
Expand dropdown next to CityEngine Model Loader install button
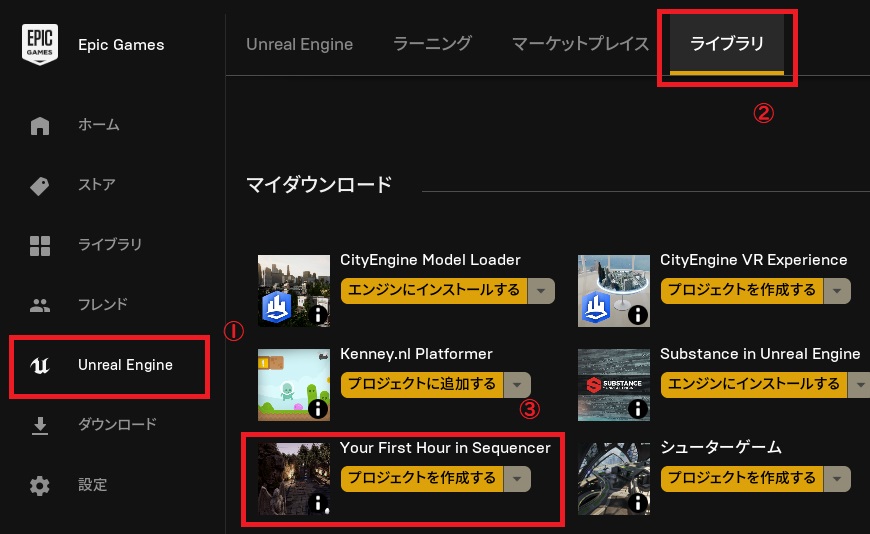click(541, 290)
